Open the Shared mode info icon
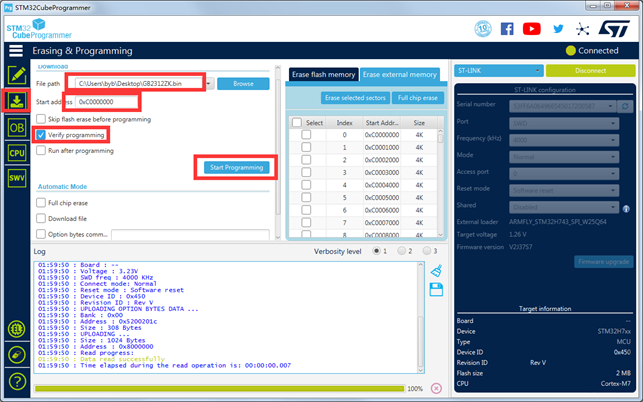This screenshot has width=643, height=402. [x=626, y=209]
